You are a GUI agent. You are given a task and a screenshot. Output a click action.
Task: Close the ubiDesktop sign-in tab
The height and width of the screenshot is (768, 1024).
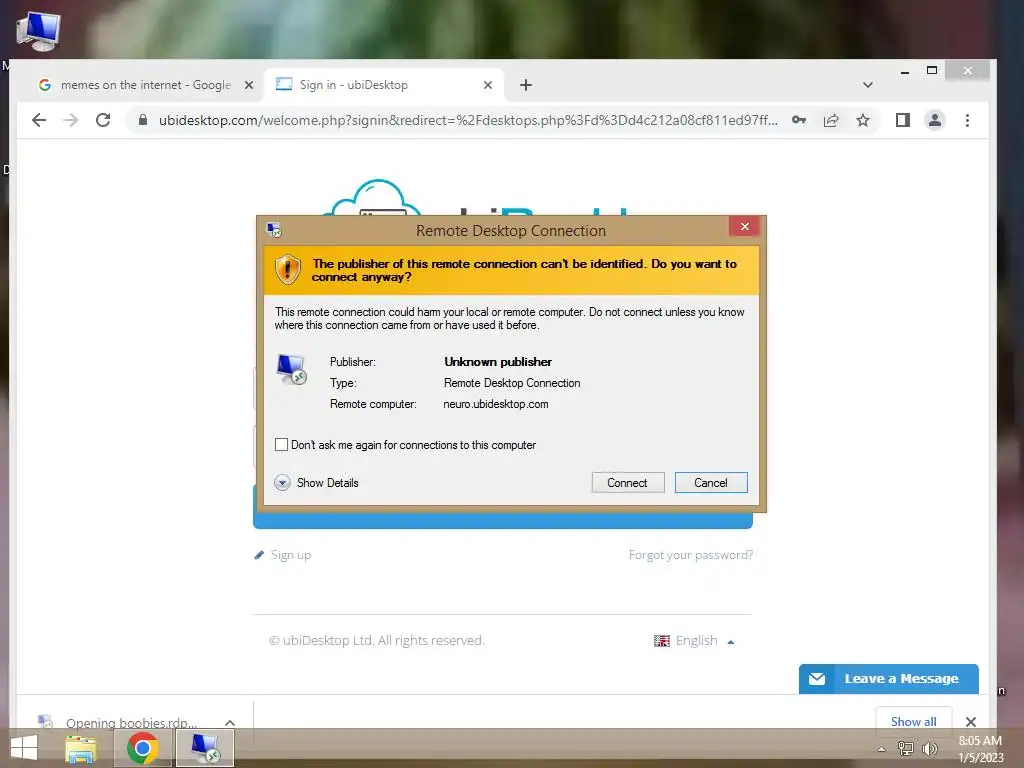(x=488, y=85)
